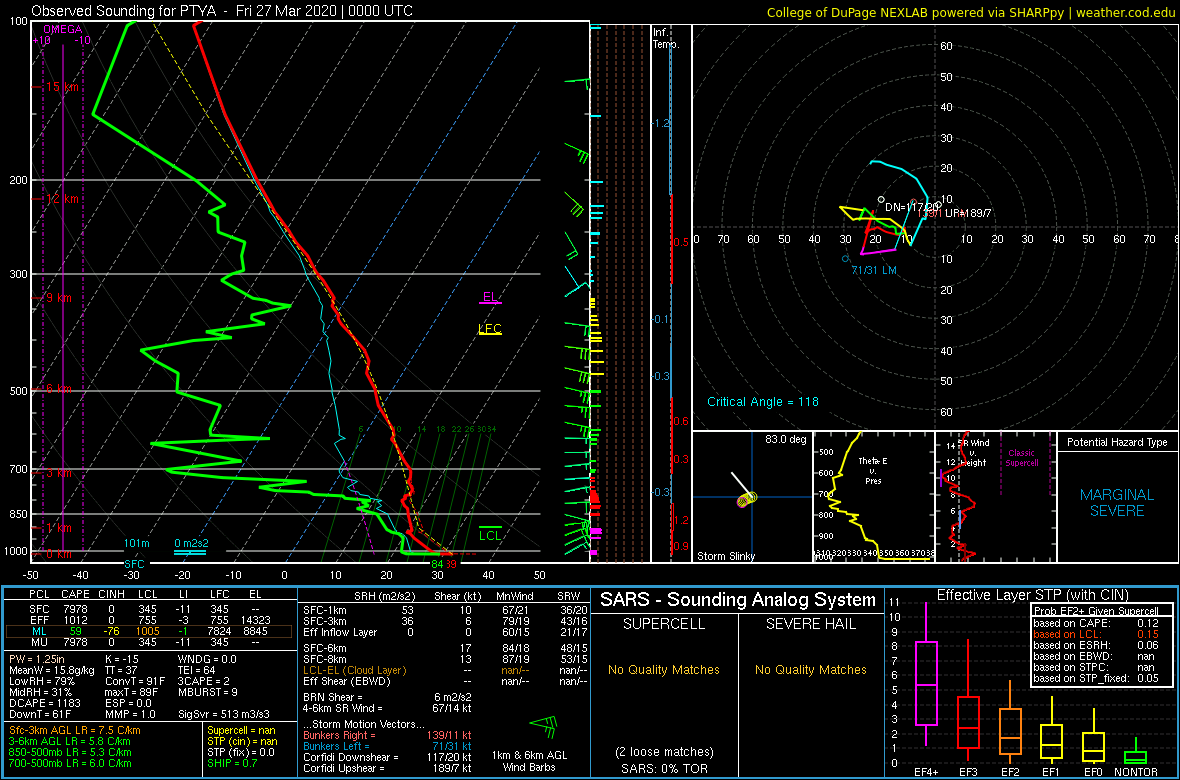Click the 'based on LCL:' probability row
The width and height of the screenshot is (1180, 780).
pos(1094,635)
